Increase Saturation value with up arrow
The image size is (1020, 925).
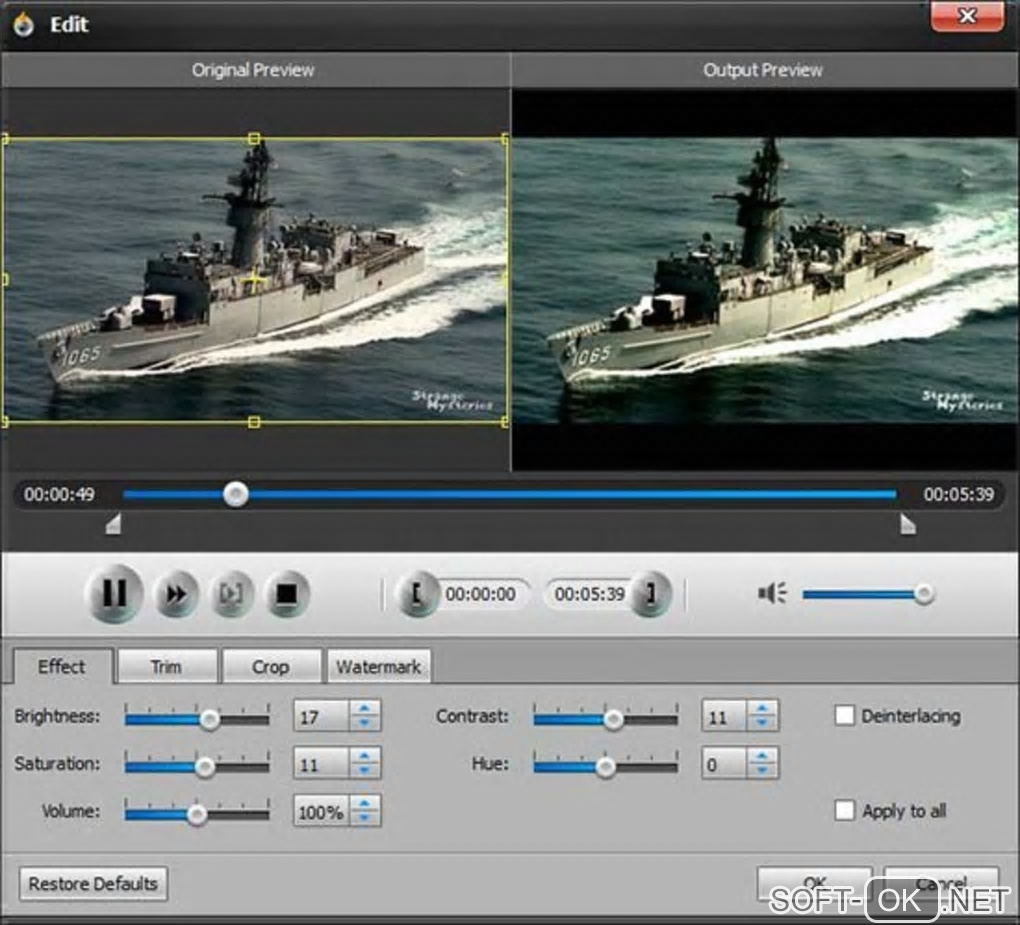point(365,756)
